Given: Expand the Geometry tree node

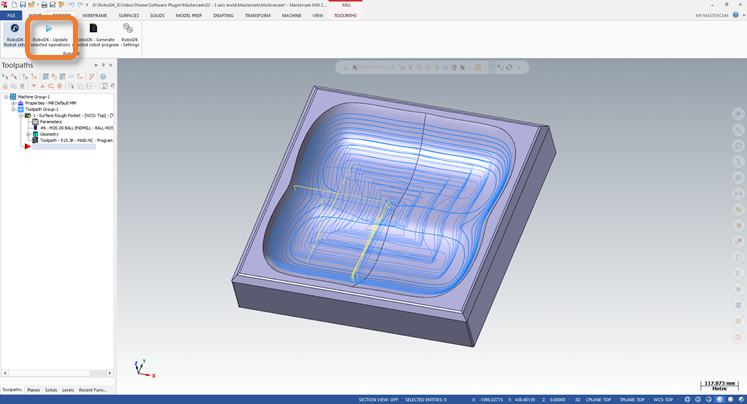Looking at the screenshot, I should [29, 133].
